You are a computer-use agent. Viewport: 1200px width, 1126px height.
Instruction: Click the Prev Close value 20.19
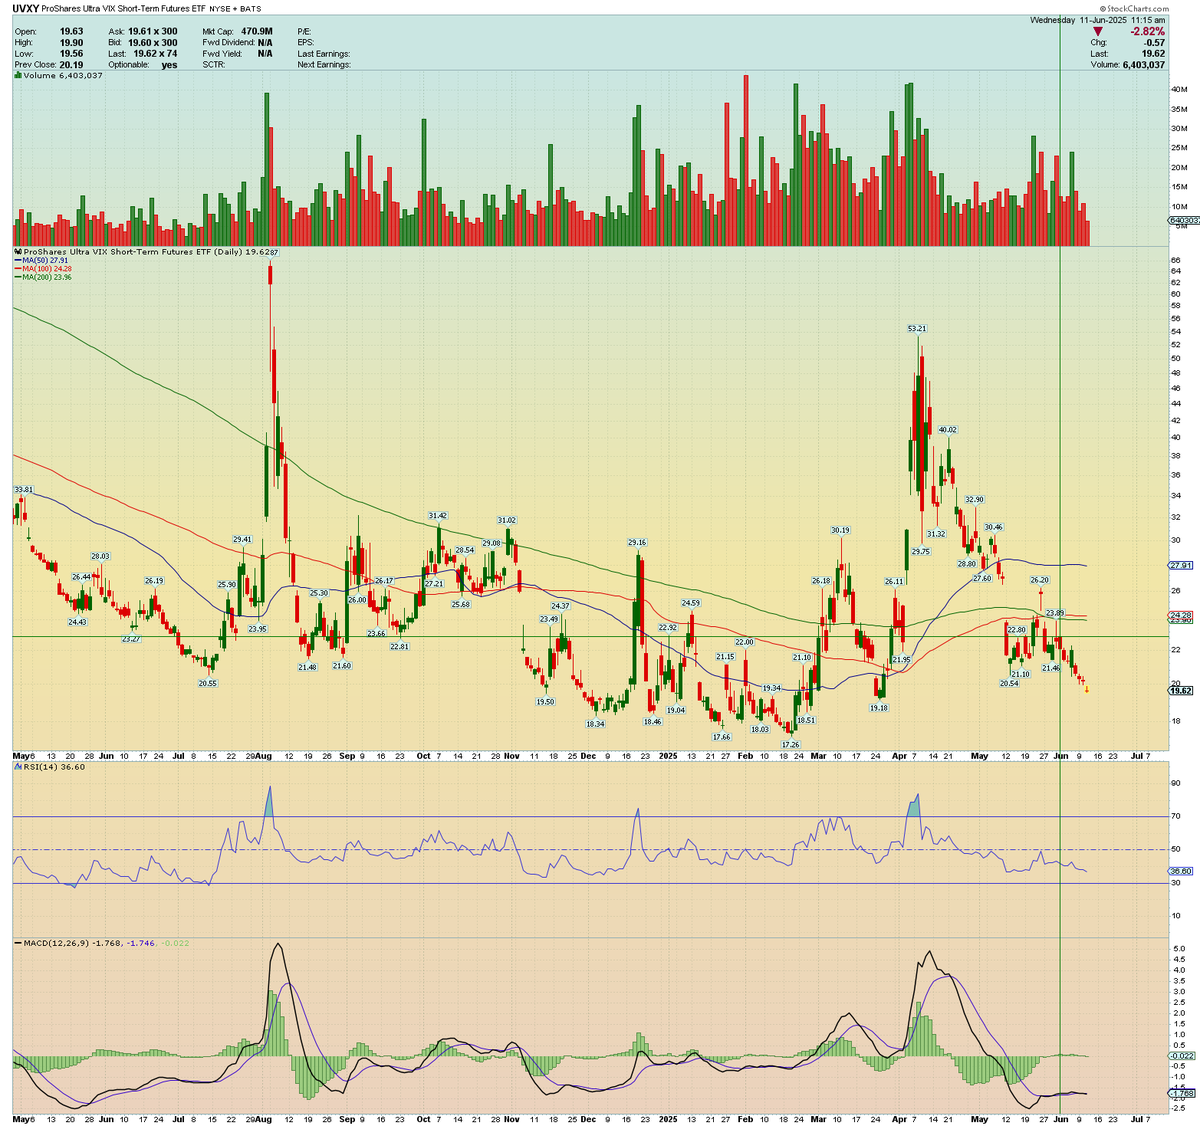69,64
